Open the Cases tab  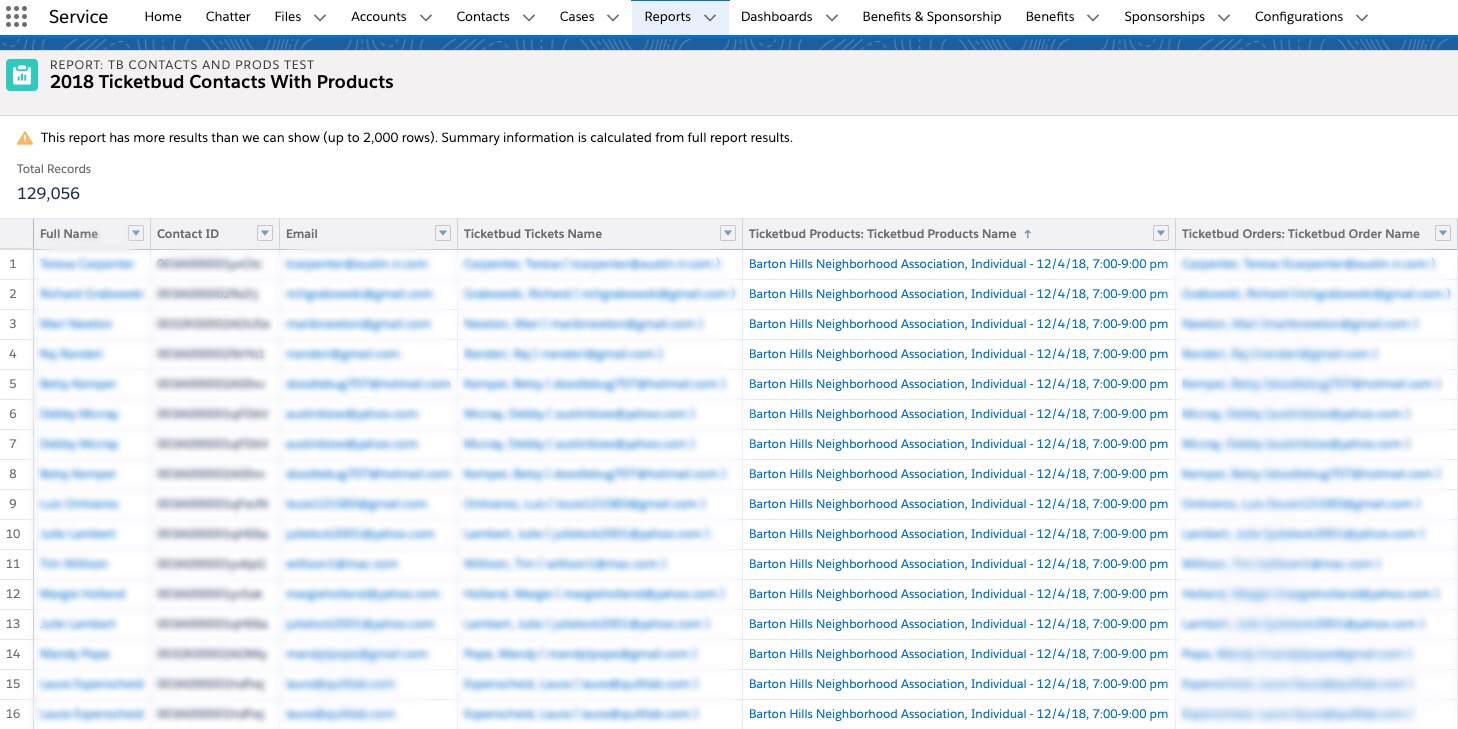[x=577, y=17]
